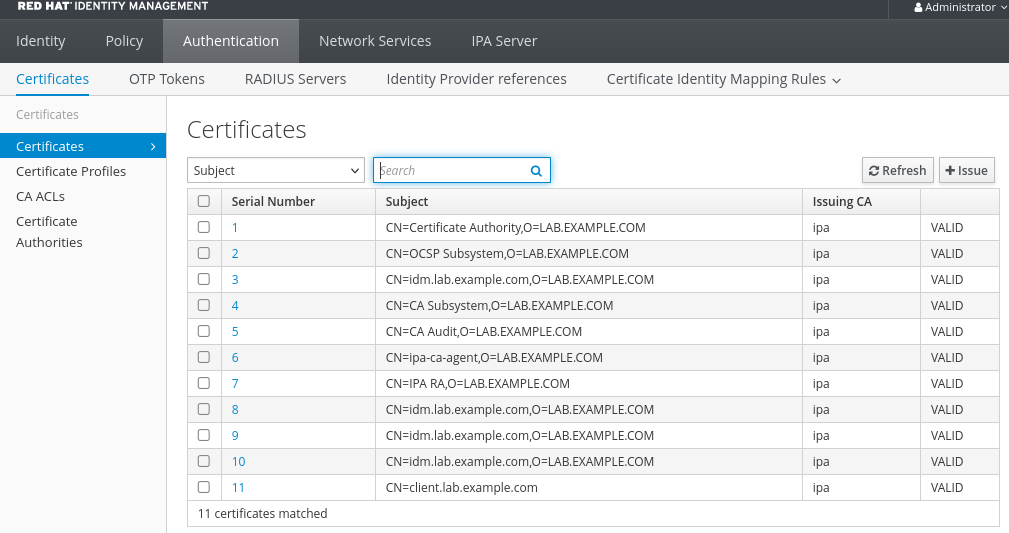Viewport: 1009px width, 533px height.
Task: Select checkbox for IPA RA certificate
Action: point(204,383)
